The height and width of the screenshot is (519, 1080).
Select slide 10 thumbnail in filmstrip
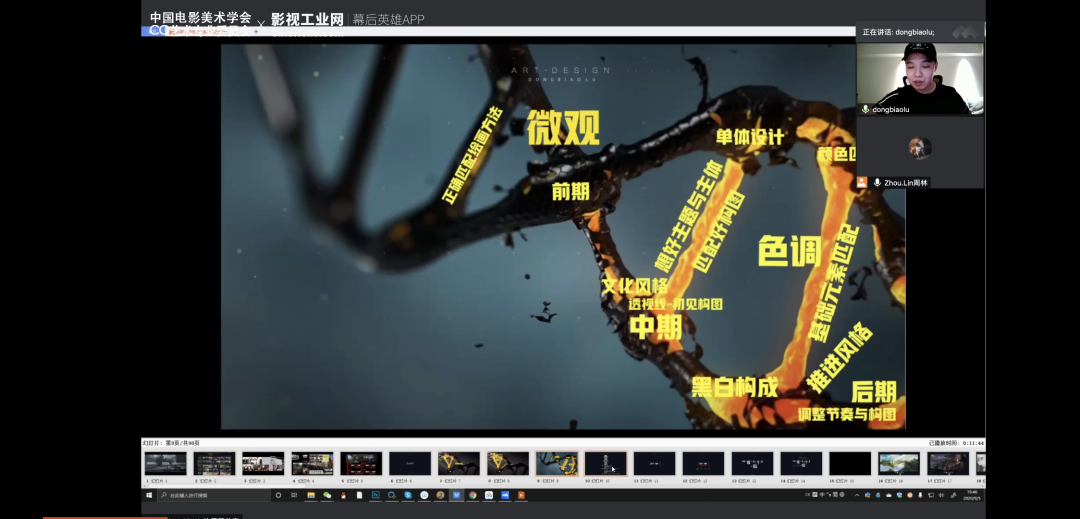tap(605, 463)
